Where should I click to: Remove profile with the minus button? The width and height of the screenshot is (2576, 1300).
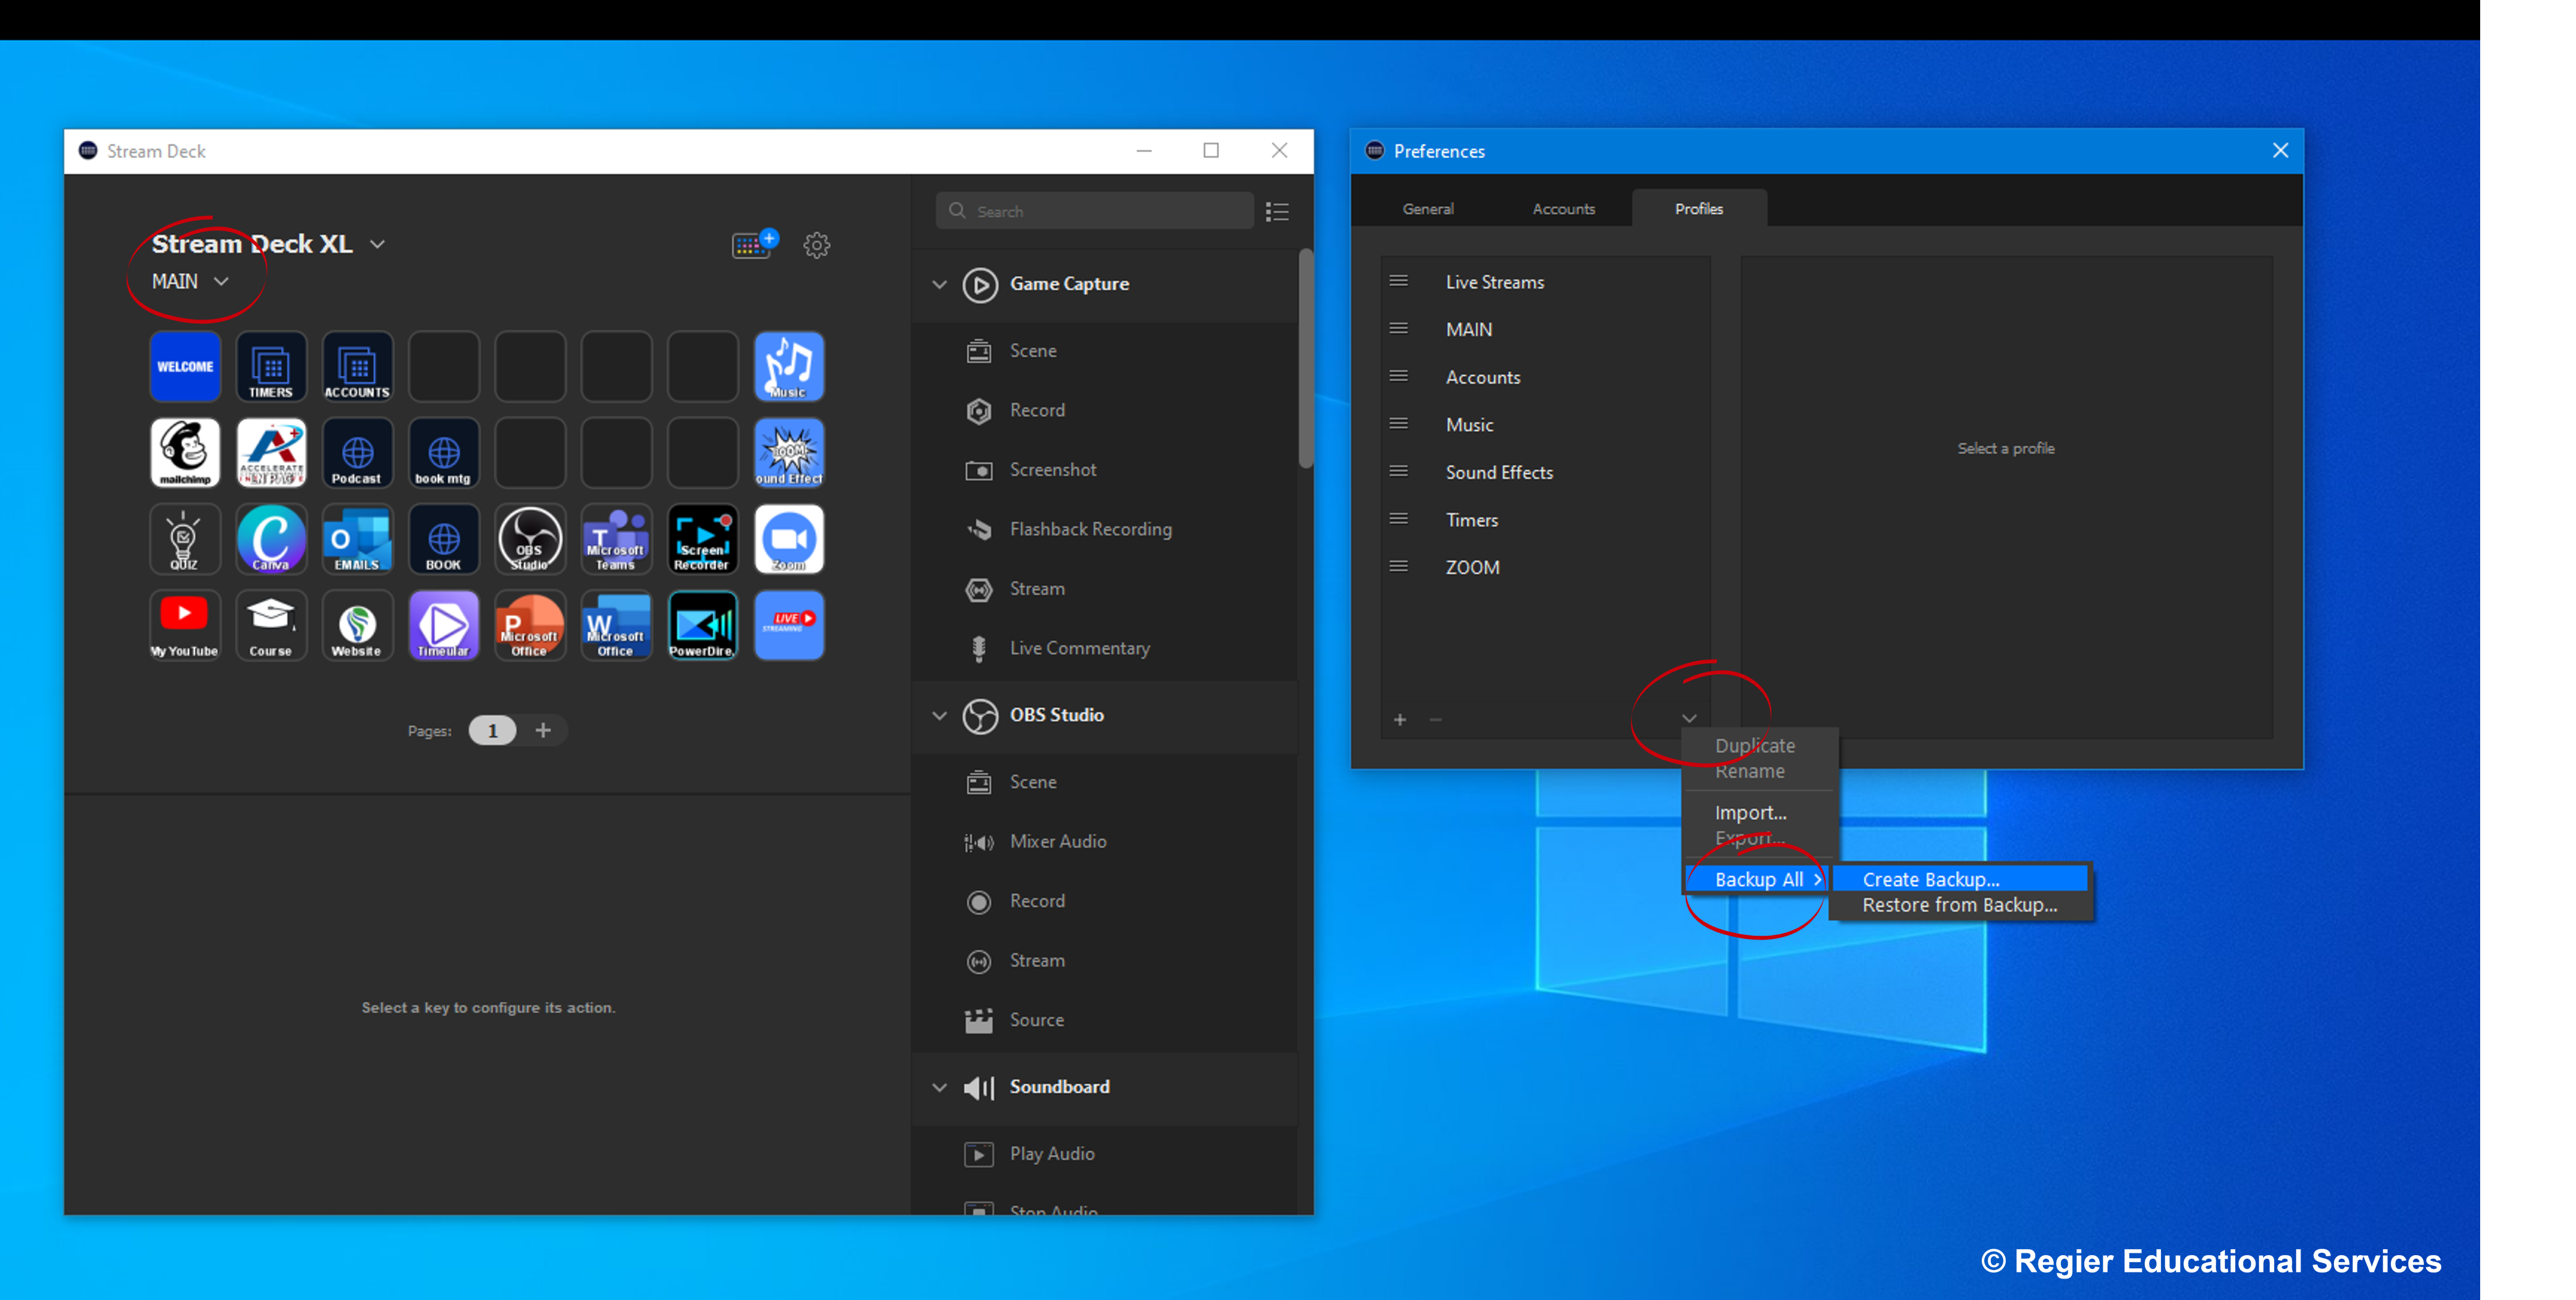coord(1436,720)
